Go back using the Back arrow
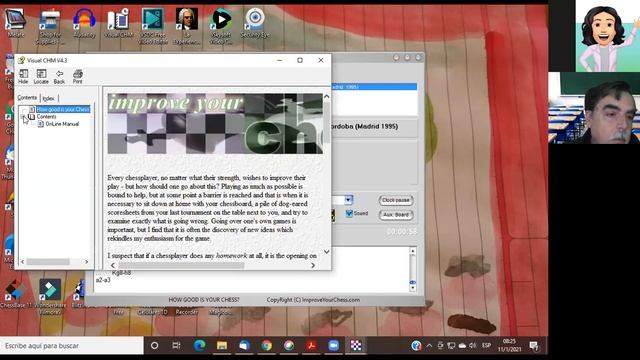The height and width of the screenshot is (360, 640). click(x=59, y=76)
